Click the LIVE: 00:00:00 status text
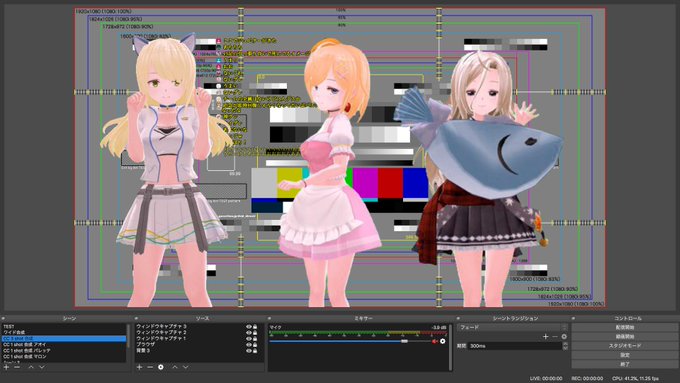680x383 pixels. (546, 379)
